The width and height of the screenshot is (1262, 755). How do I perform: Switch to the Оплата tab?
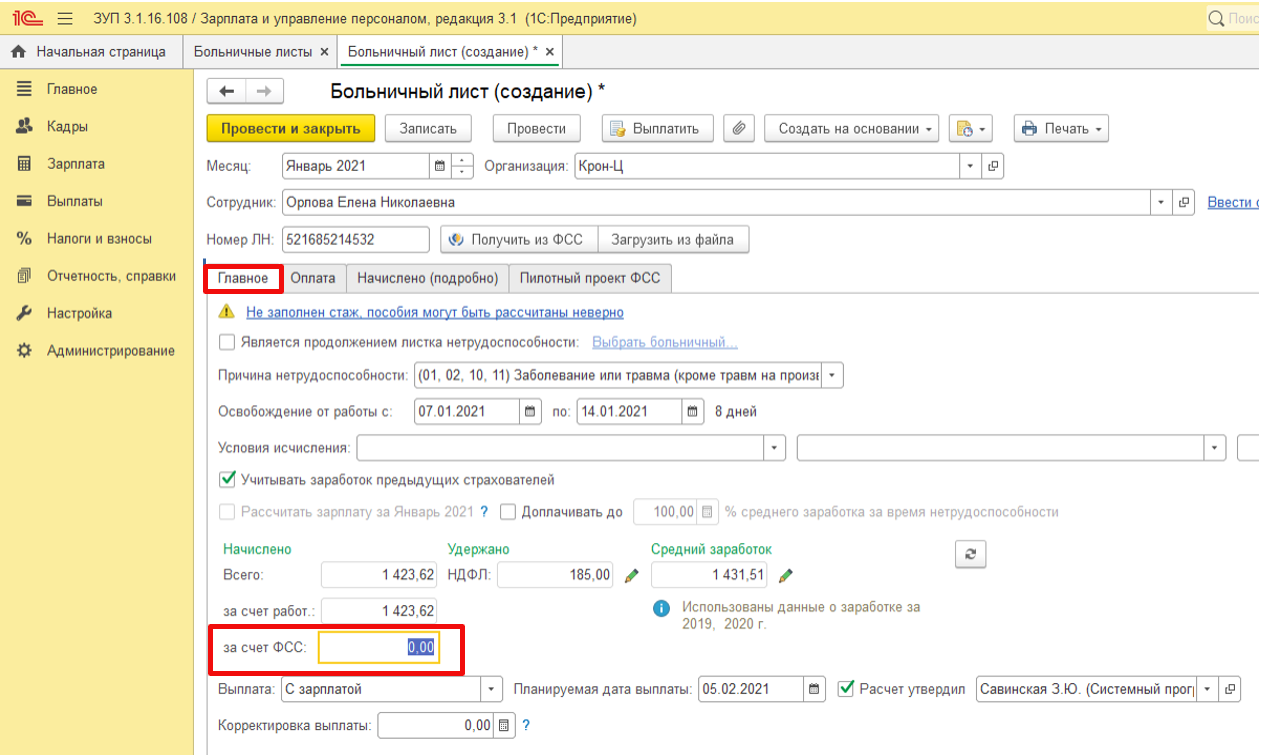click(315, 278)
